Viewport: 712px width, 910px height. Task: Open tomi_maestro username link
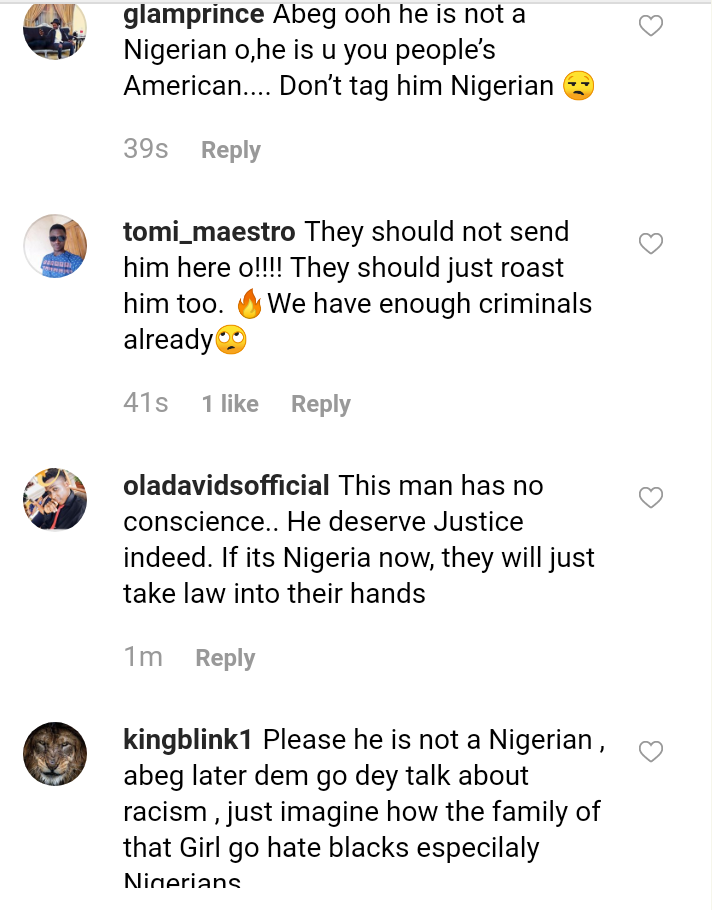click(x=209, y=232)
